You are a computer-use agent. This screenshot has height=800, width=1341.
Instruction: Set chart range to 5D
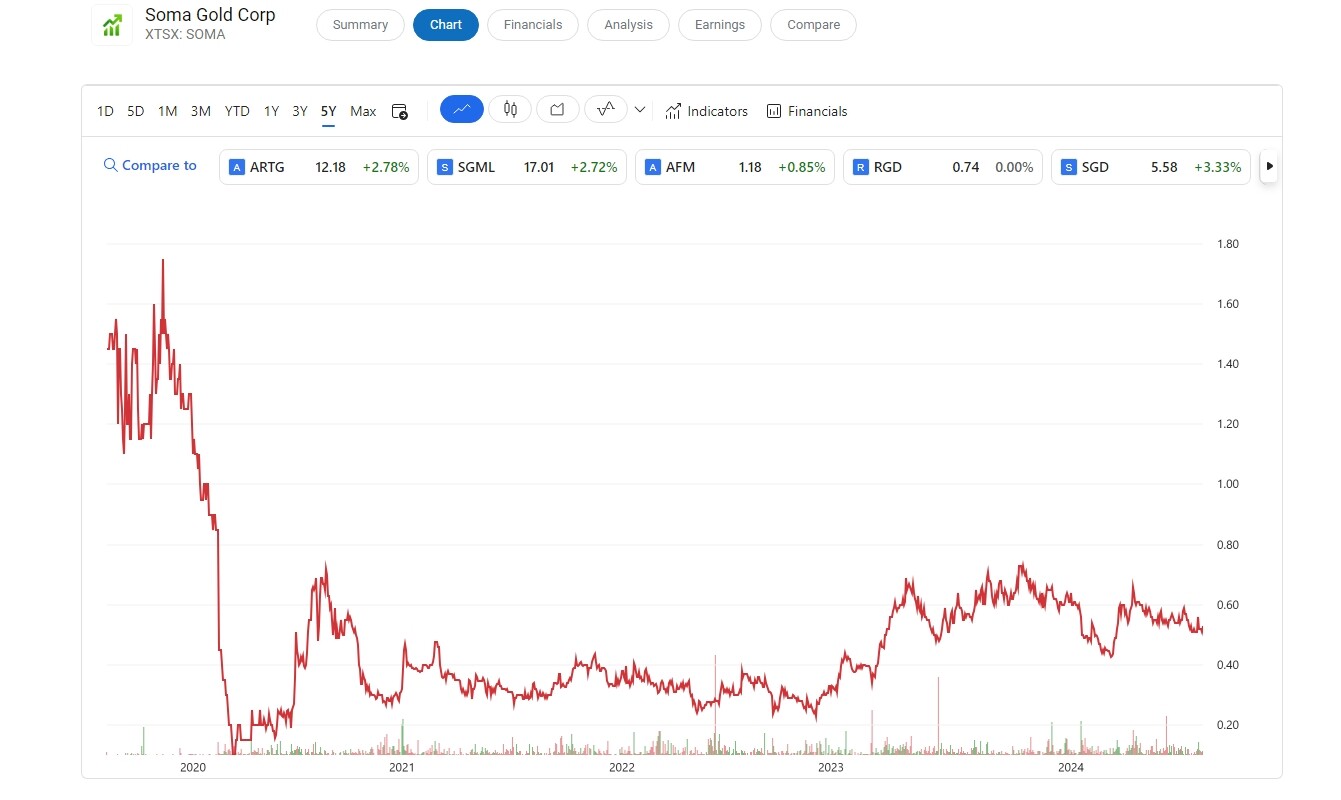tap(136, 111)
